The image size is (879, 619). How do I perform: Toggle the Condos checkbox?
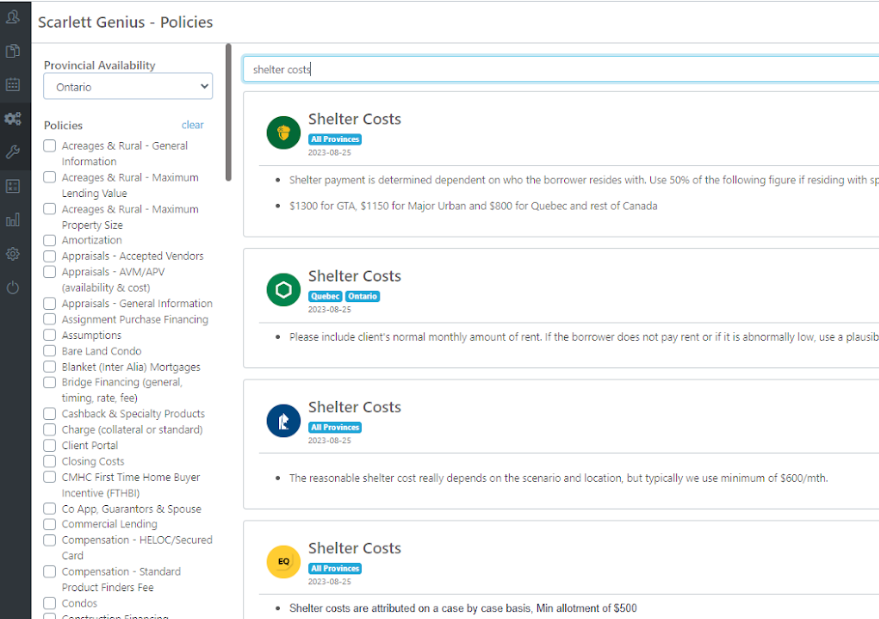(50, 603)
